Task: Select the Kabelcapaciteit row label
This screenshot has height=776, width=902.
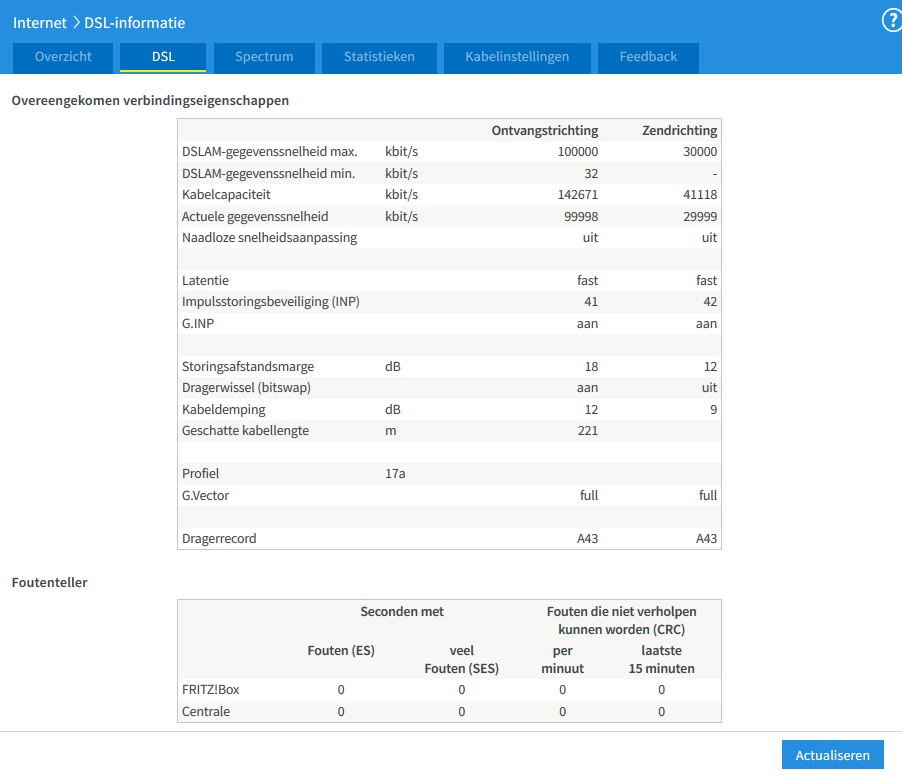Action: pos(226,194)
